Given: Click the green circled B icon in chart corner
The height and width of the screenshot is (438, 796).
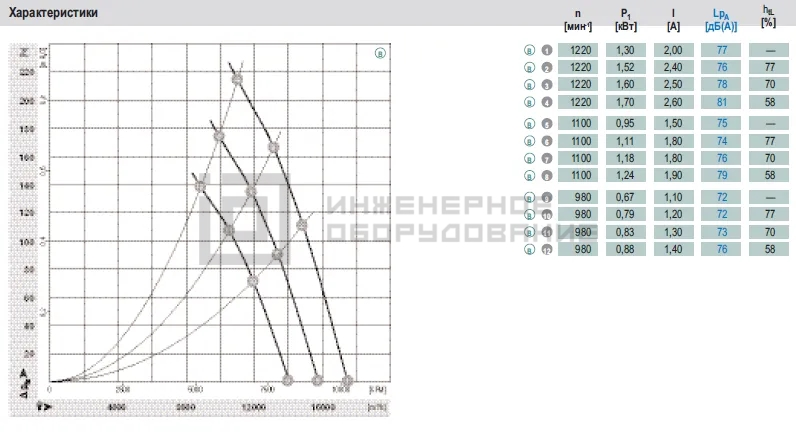Looking at the screenshot, I should [x=380, y=53].
